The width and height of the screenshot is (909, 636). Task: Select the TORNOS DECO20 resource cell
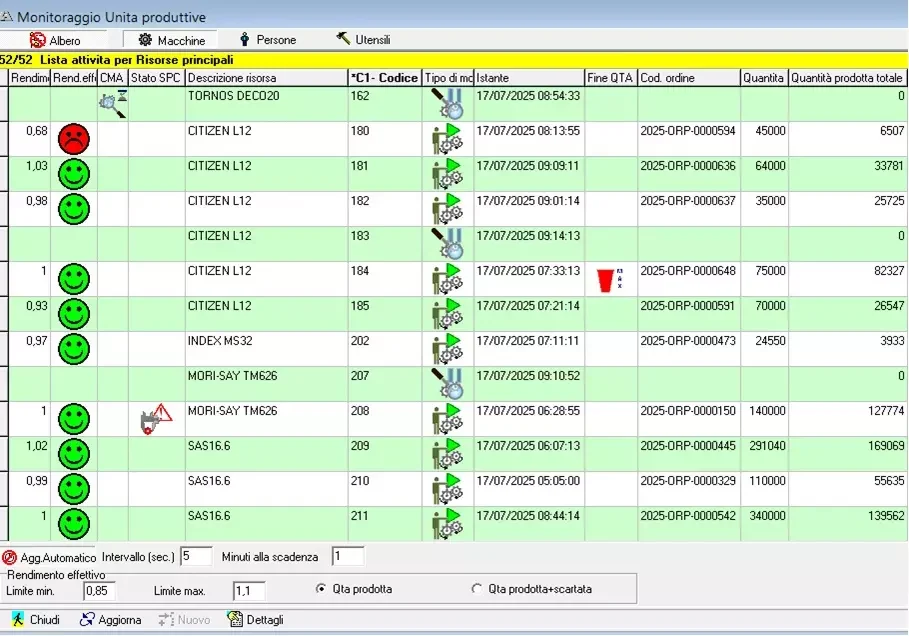tap(267, 104)
